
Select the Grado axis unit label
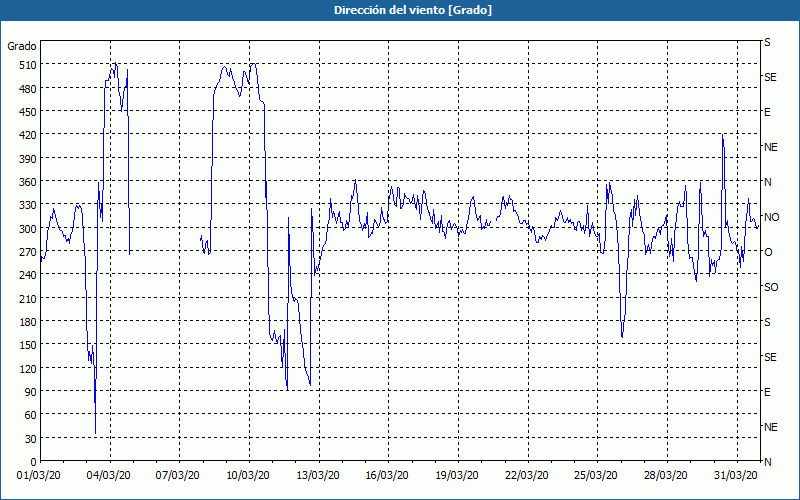22,46
